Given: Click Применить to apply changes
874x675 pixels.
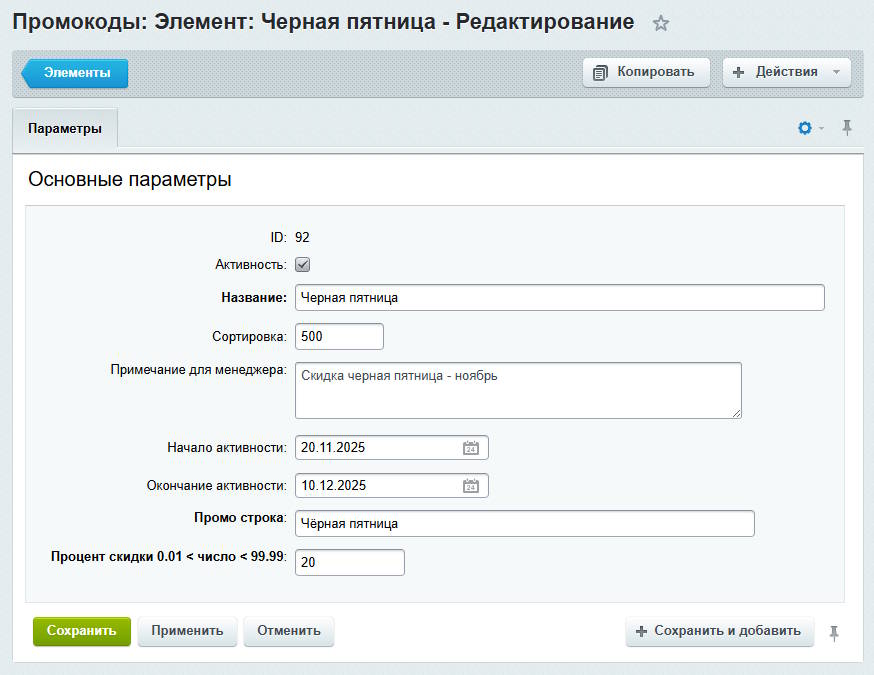Looking at the screenshot, I should pos(187,631).
